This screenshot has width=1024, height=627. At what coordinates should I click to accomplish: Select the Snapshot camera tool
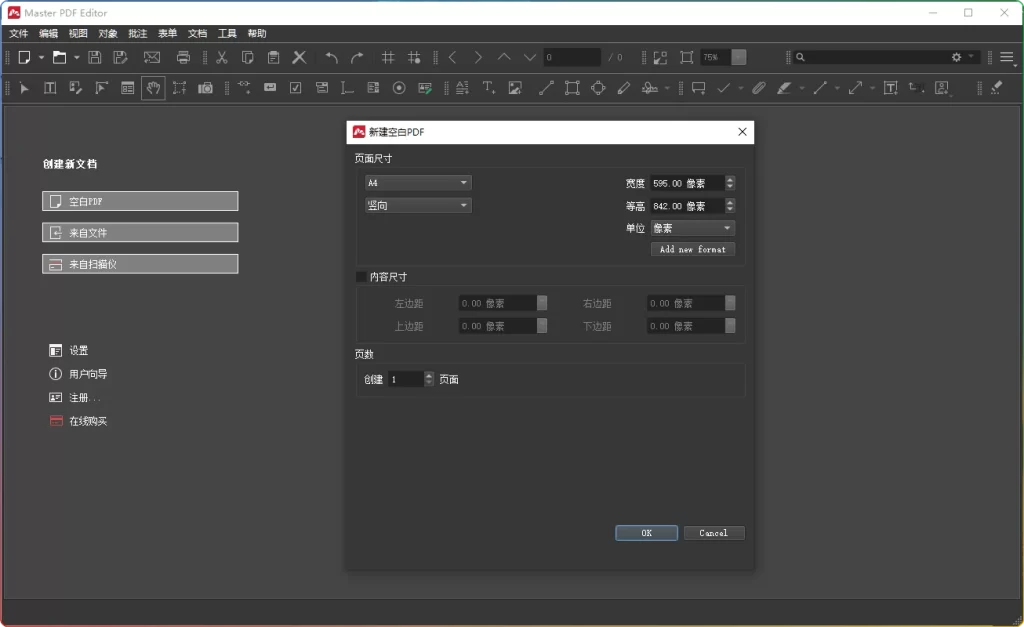coord(204,88)
